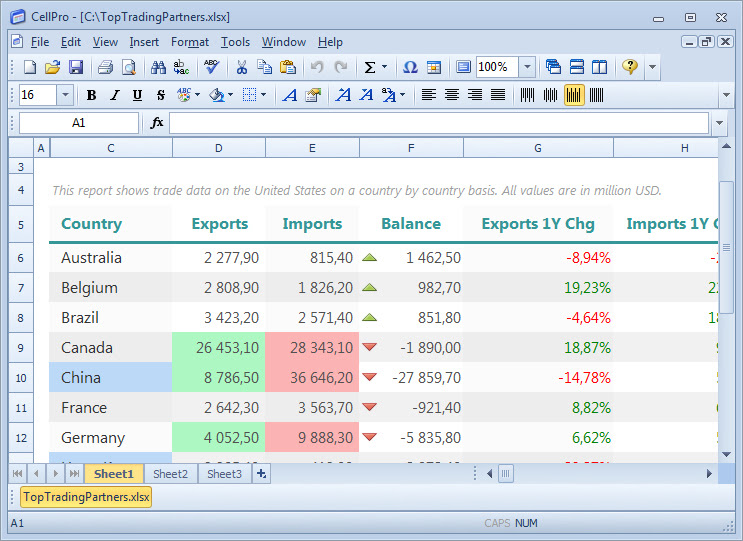743x541 pixels.
Task: Click the Cut scissors icon
Action: tap(241, 67)
